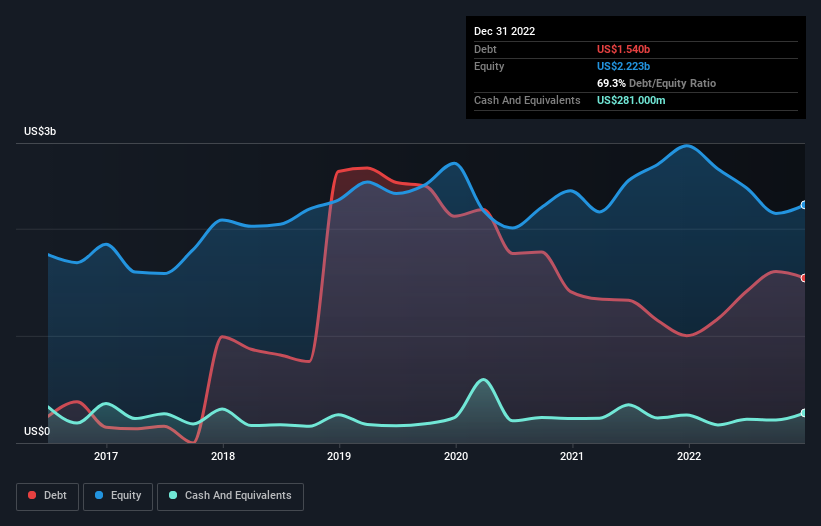Select the 2021 x-axis label
The width and height of the screenshot is (821, 526).
(x=572, y=456)
